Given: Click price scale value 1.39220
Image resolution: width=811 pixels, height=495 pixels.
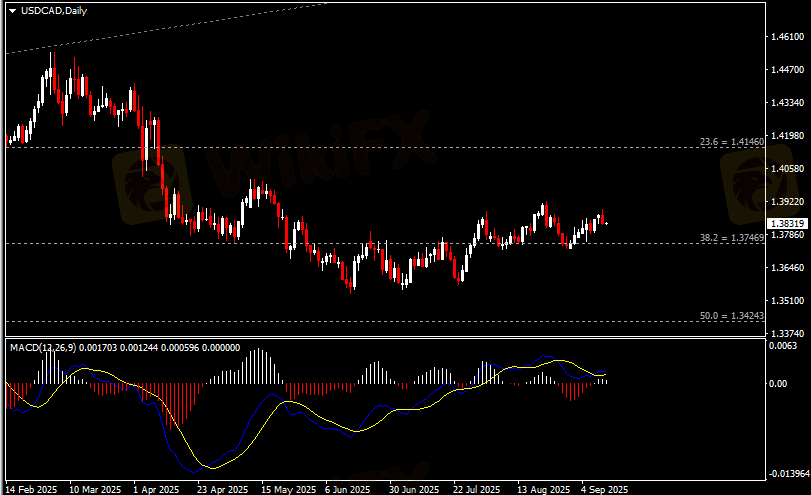Looking at the screenshot, I should 787,202.
